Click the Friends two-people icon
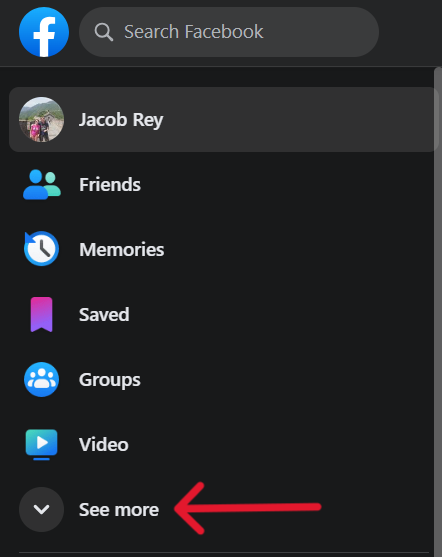 point(42,184)
